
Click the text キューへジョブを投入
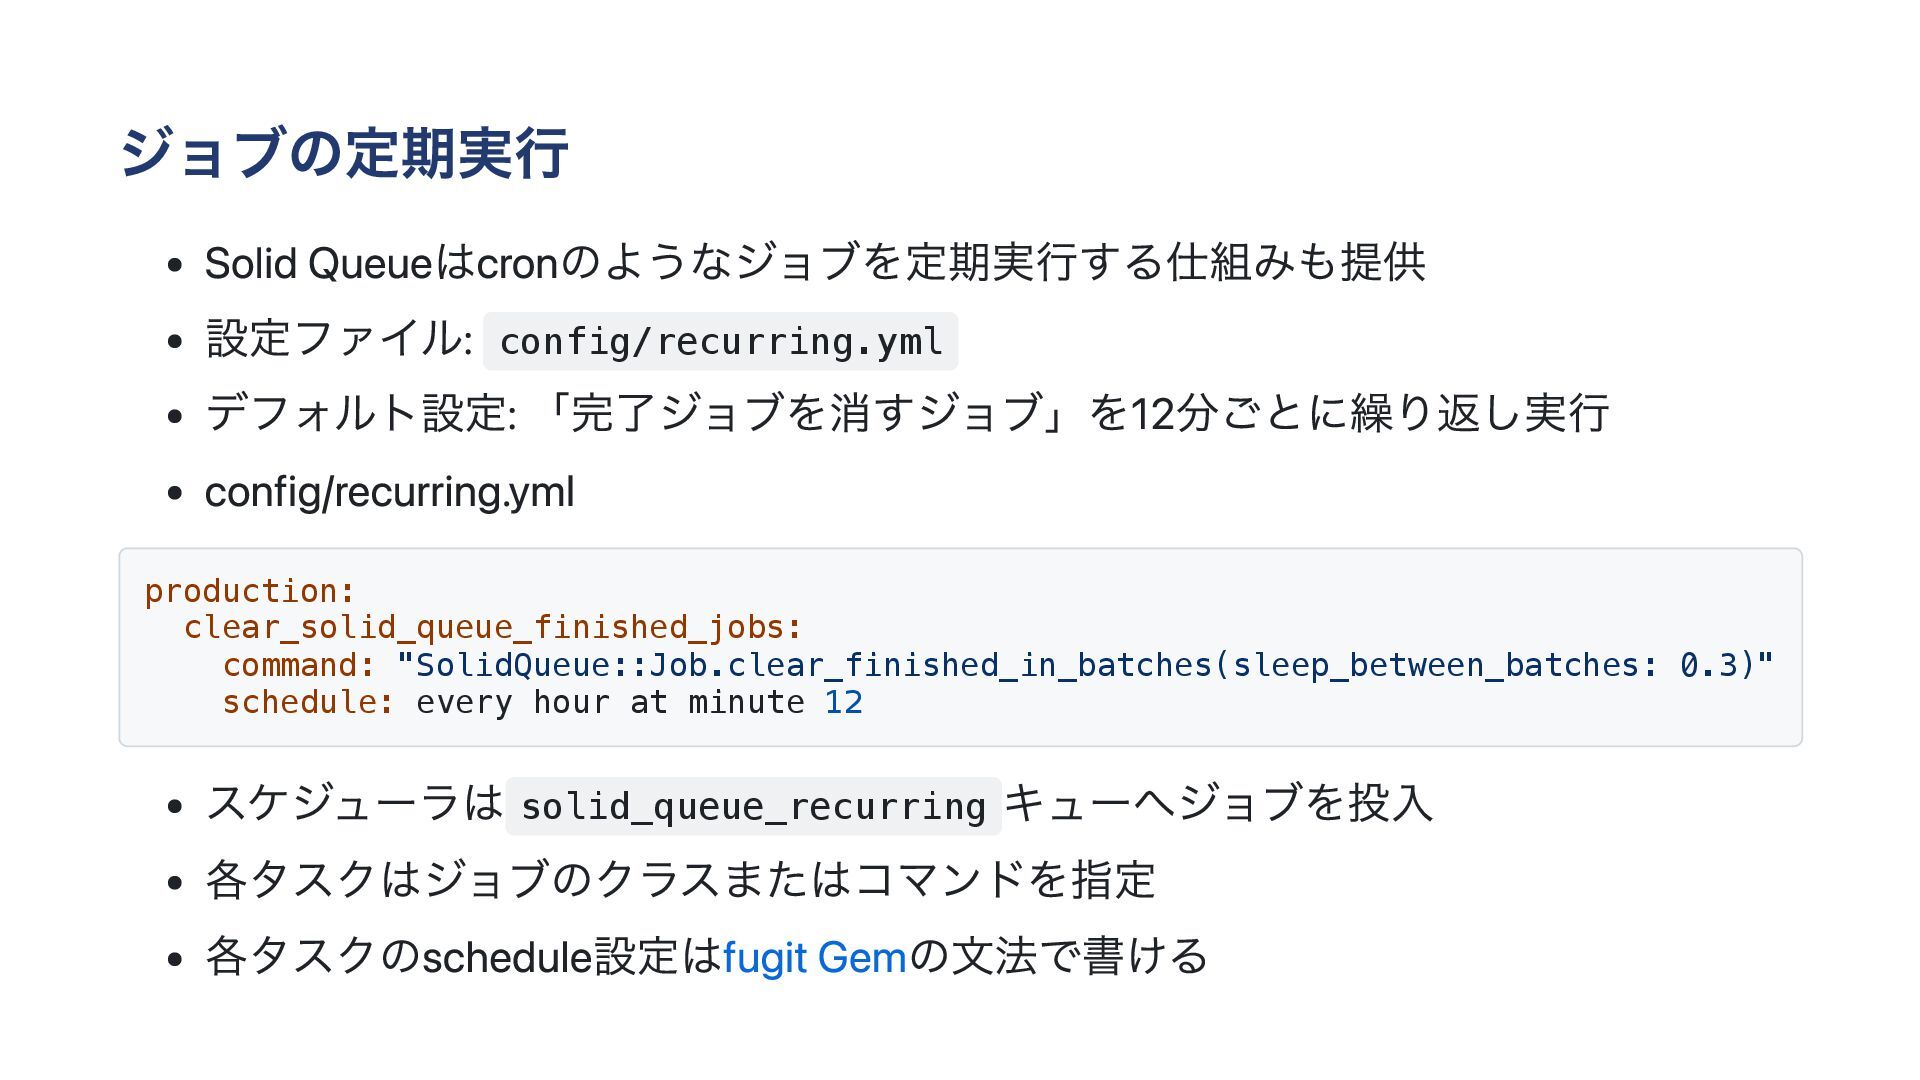(x=1218, y=803)
